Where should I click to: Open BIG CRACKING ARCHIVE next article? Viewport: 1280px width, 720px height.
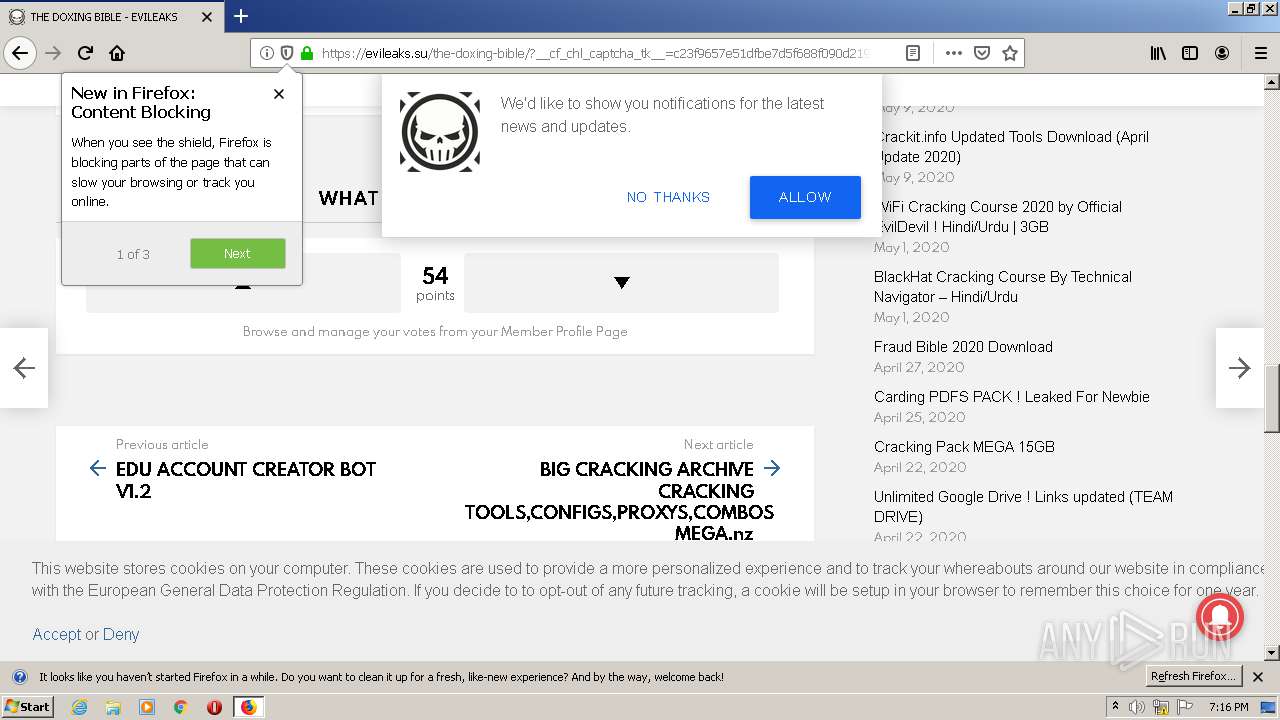pyautogui.click(x=619, y=501)
